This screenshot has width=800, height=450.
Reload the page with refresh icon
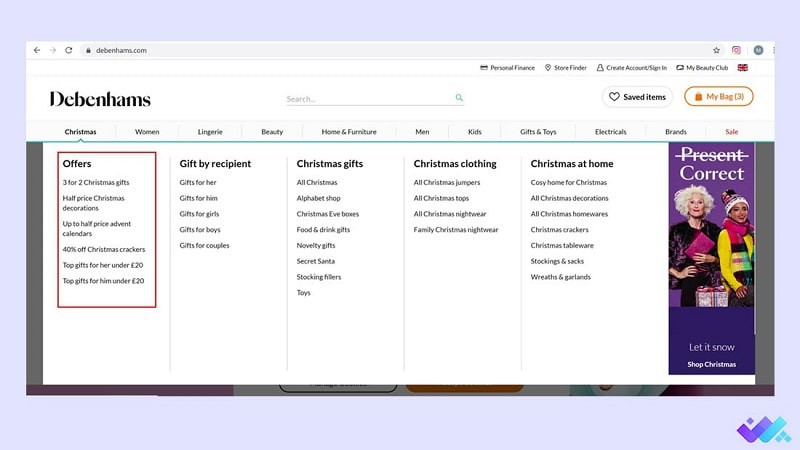click(68, 50)
